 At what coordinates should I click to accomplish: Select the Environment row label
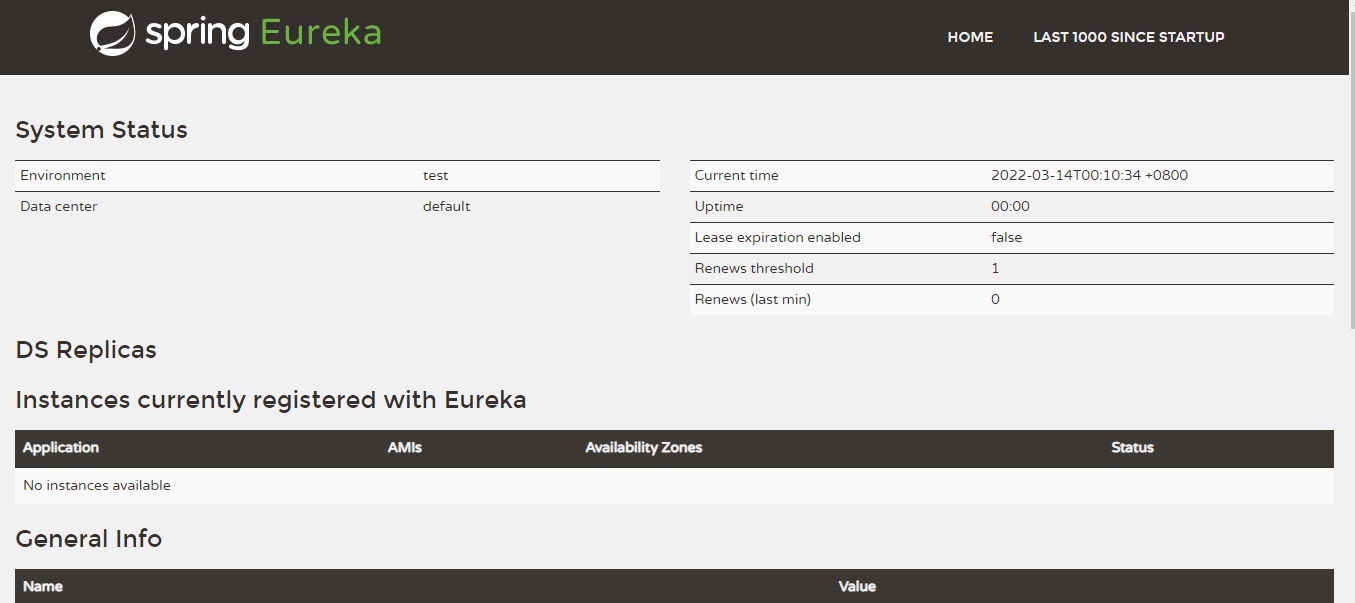63,175
